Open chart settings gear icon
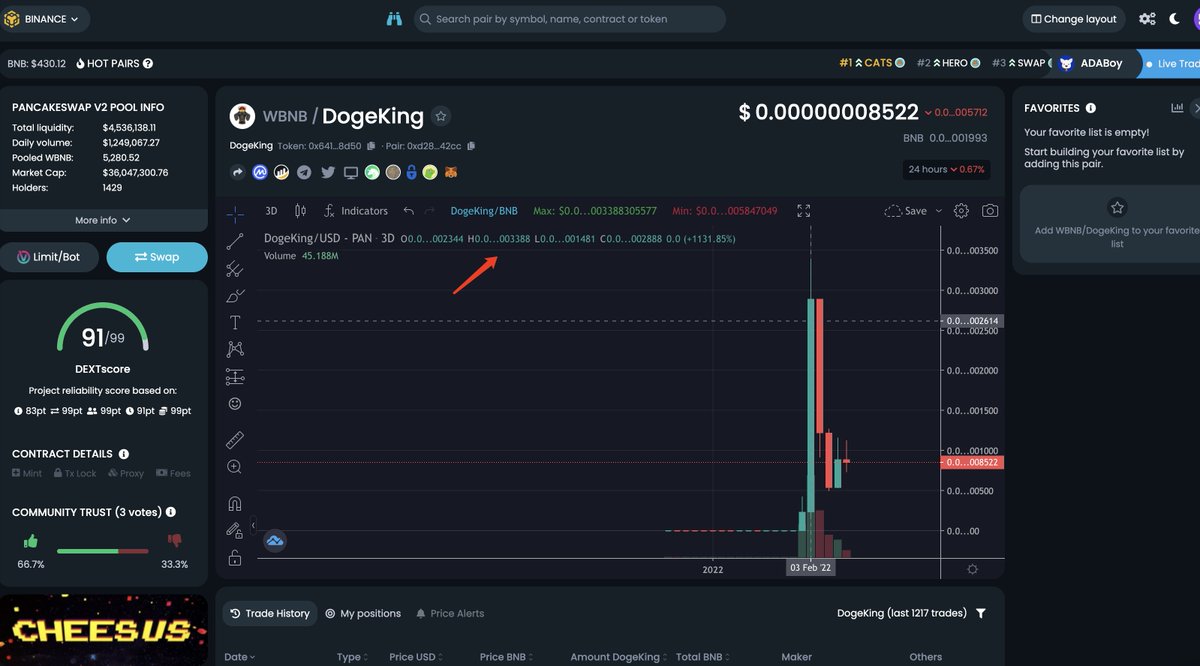 [961, 211]
